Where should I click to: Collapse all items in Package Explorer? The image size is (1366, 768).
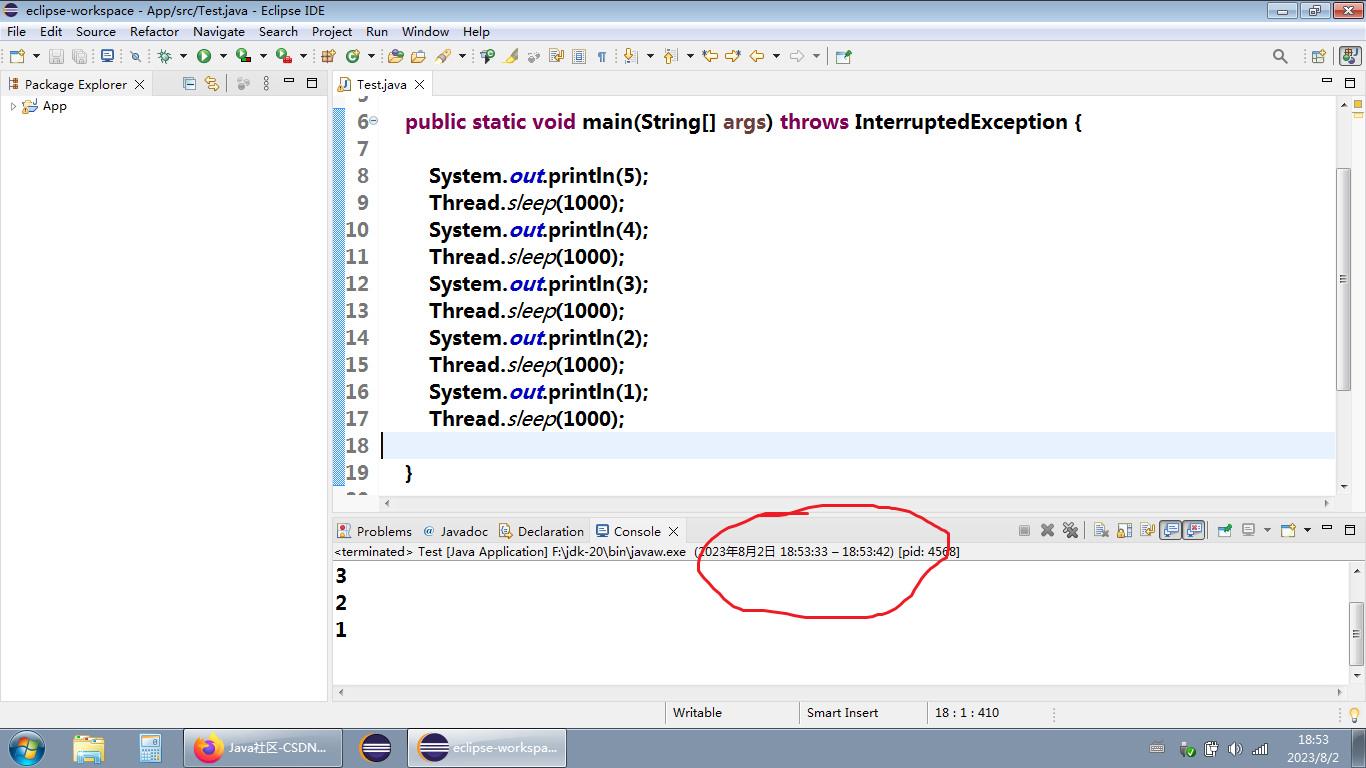coord(189,84)
